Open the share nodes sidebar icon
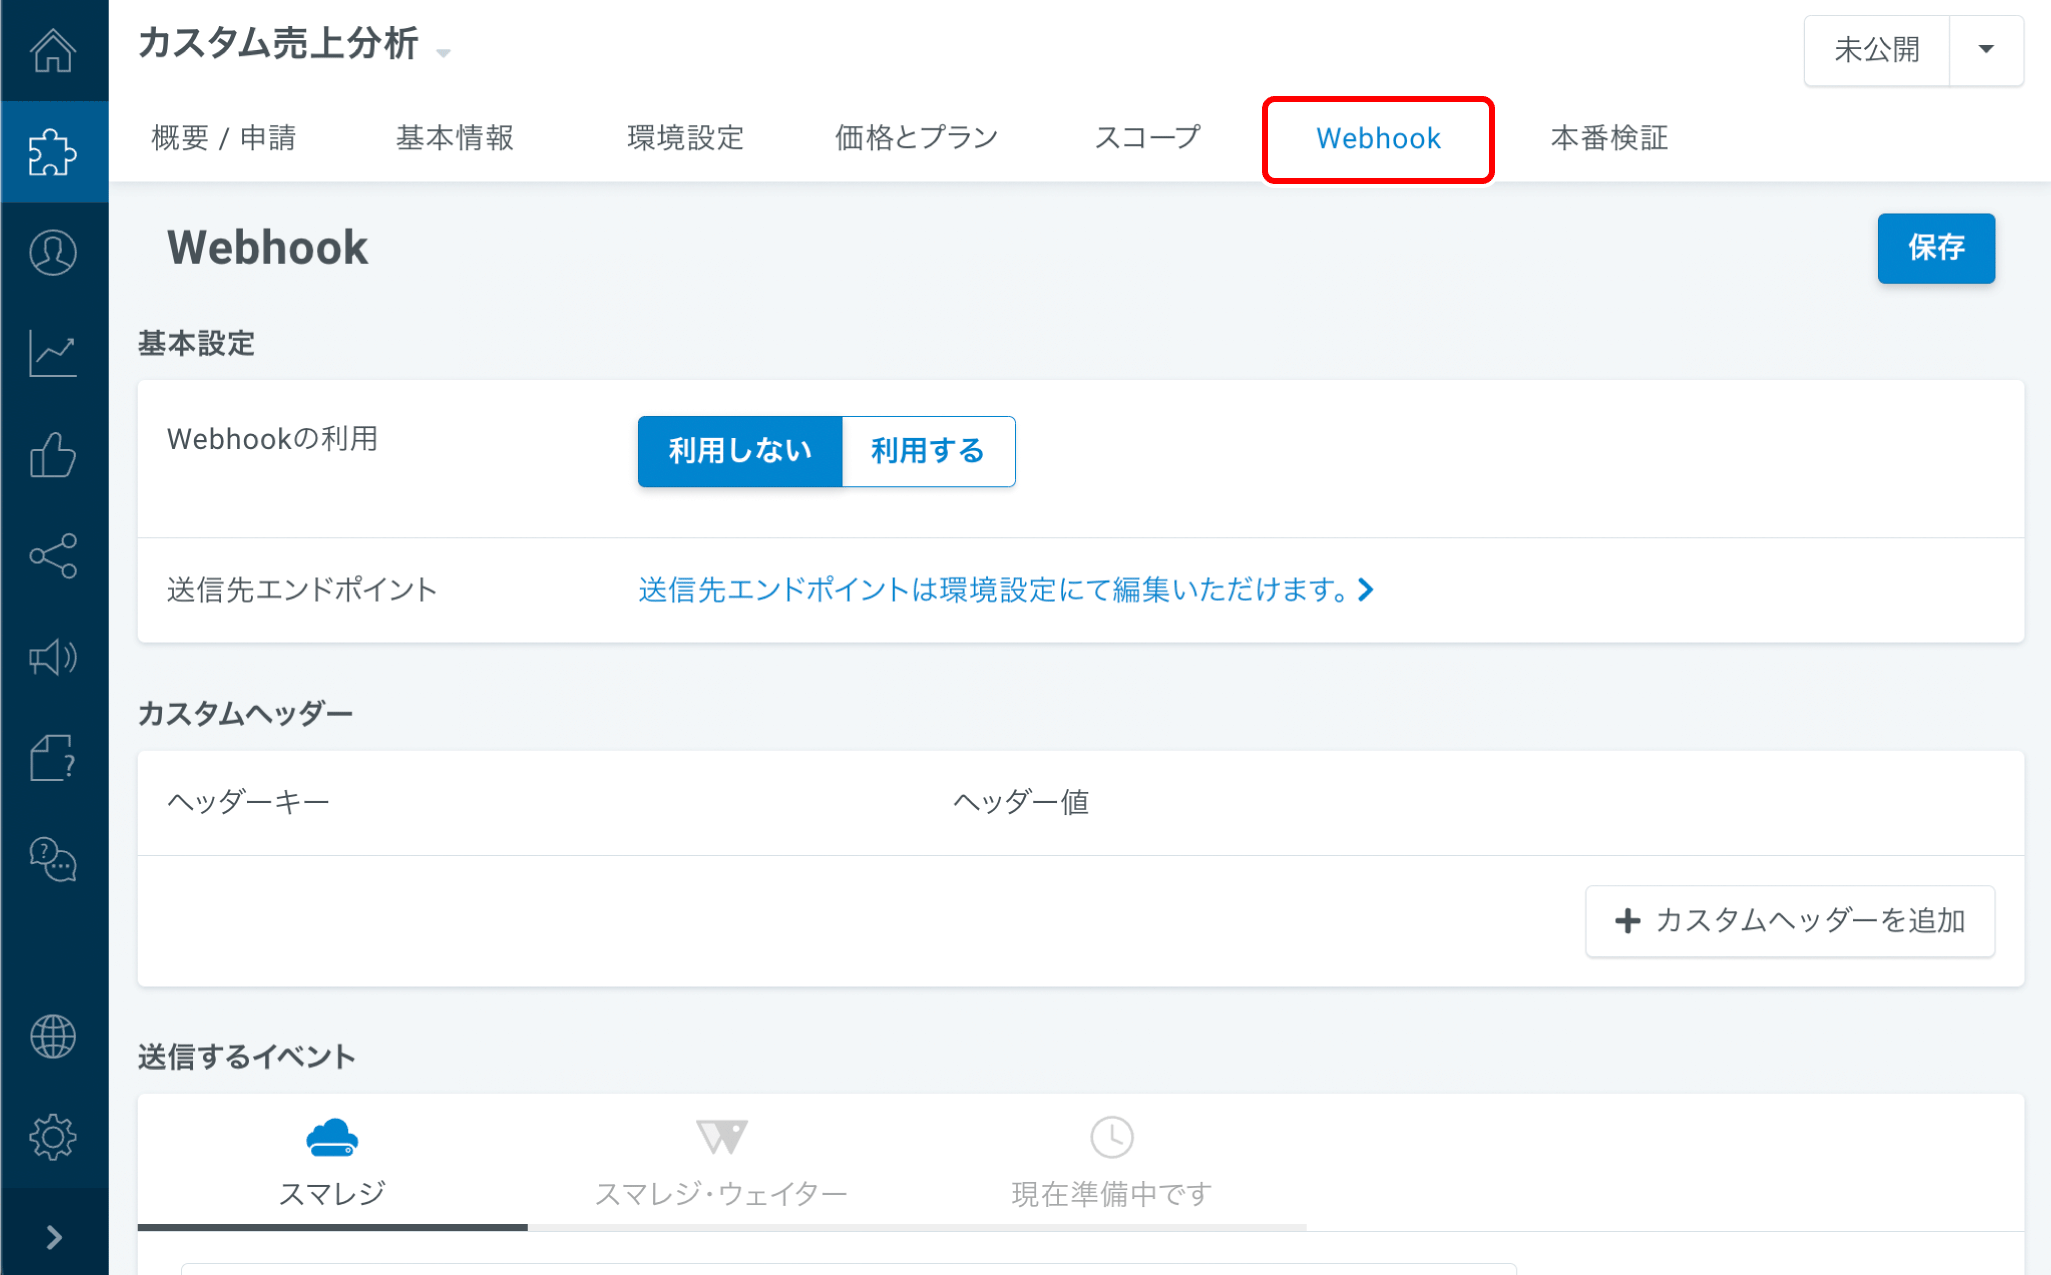 [x=53, y=556]
